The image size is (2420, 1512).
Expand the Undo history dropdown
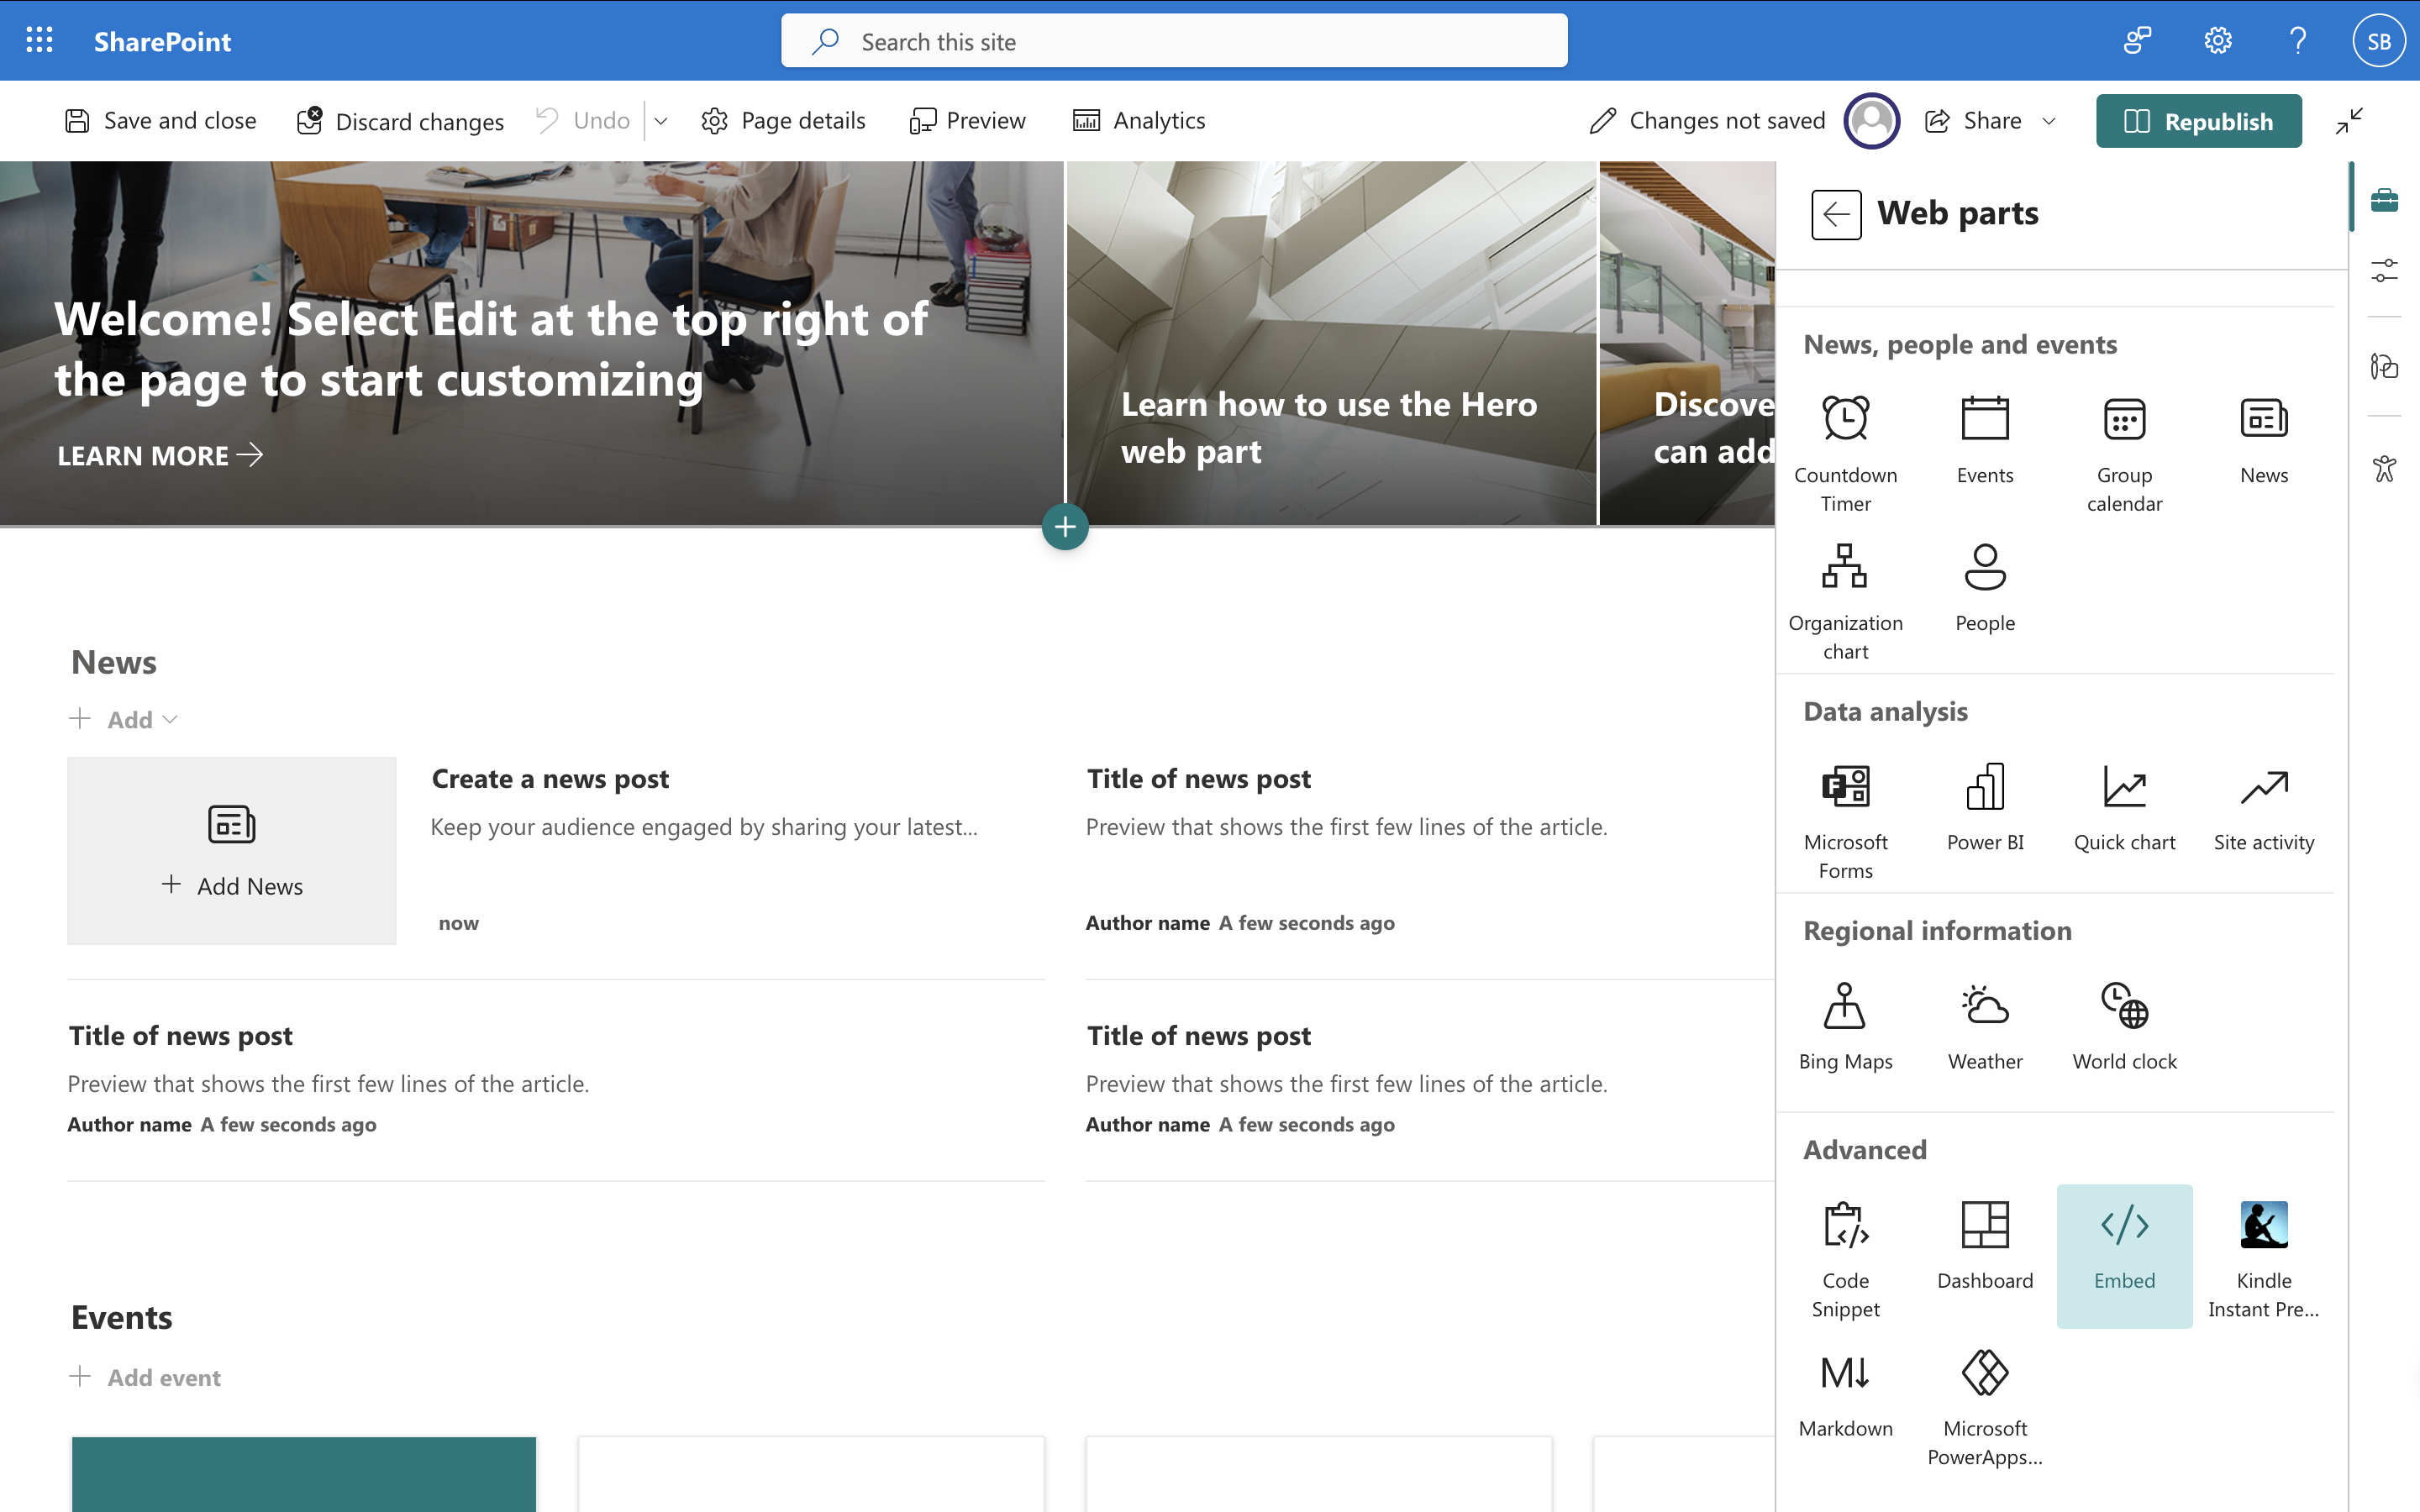click(661, 121)
